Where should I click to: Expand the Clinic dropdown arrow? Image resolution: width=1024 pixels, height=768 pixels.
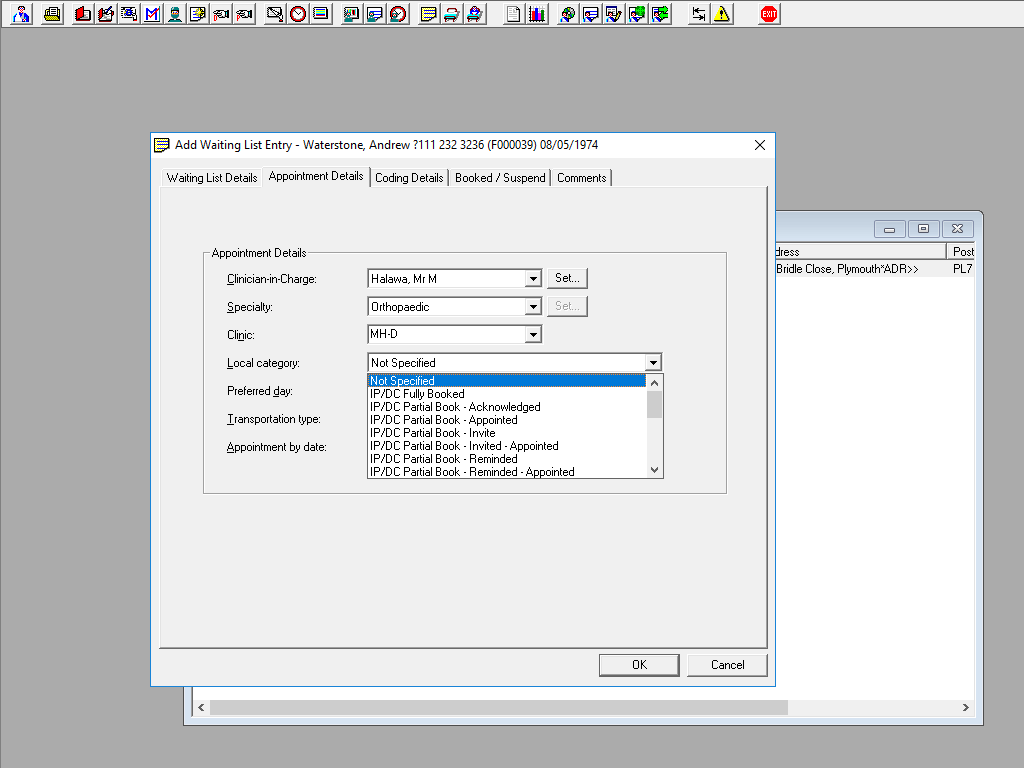click(534, 334)
